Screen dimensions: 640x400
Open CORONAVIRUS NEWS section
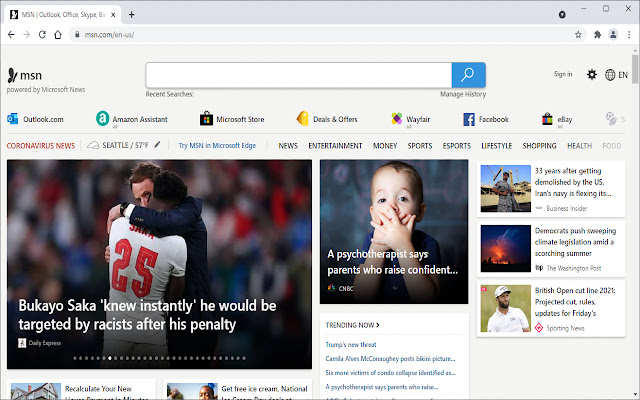[x=41, y=146]
